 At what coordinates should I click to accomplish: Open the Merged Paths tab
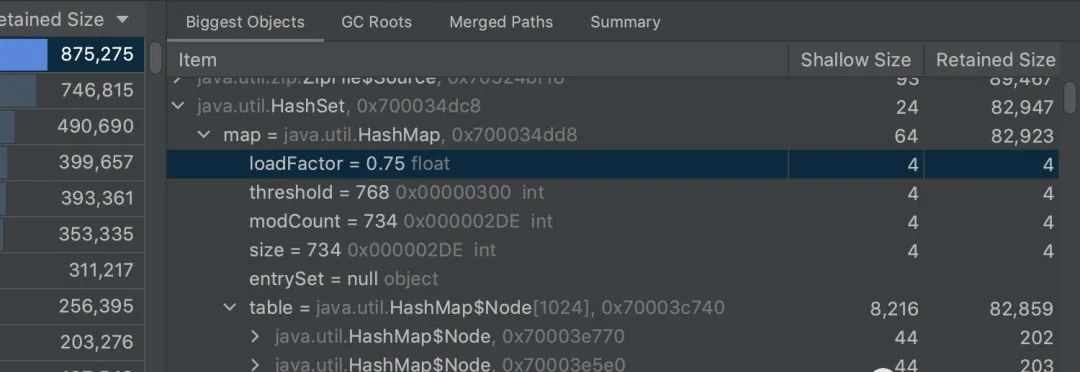click(501, 22)
